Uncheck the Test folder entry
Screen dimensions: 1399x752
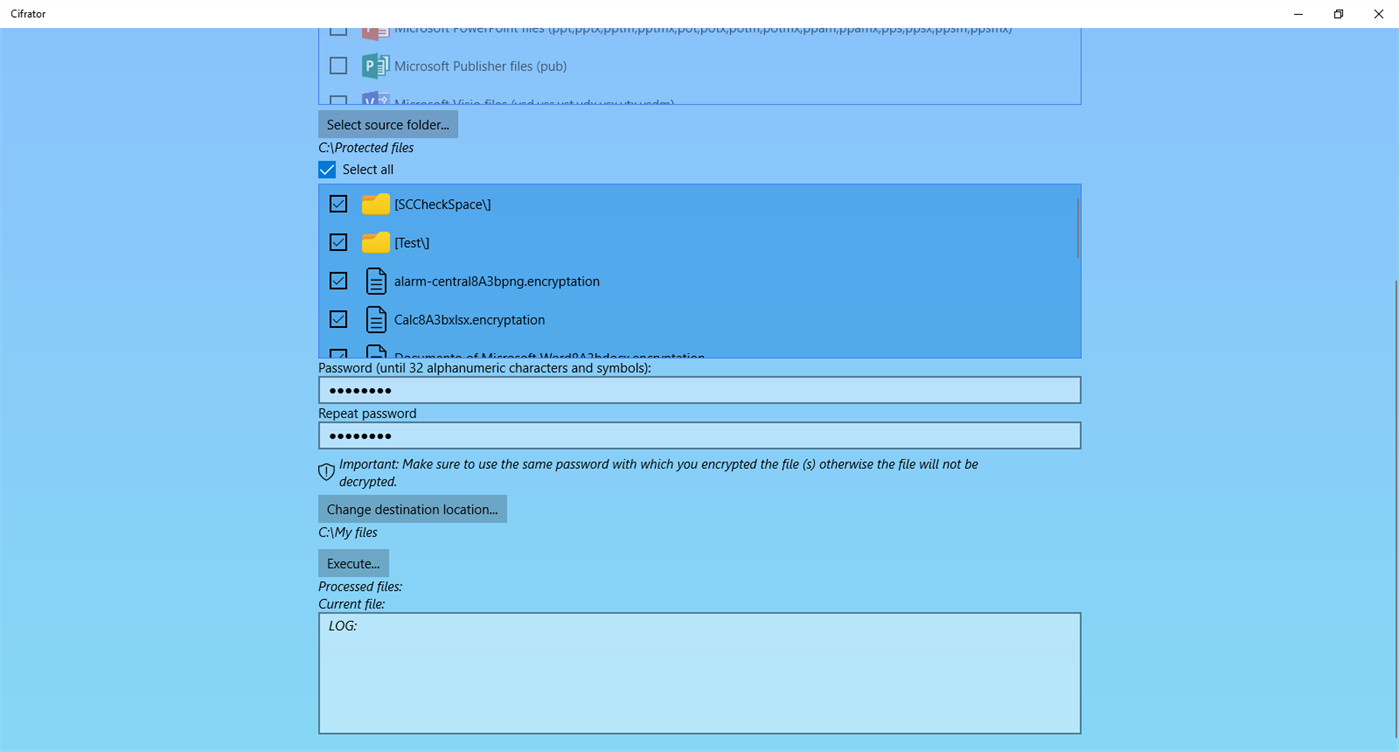click(338, 242)
